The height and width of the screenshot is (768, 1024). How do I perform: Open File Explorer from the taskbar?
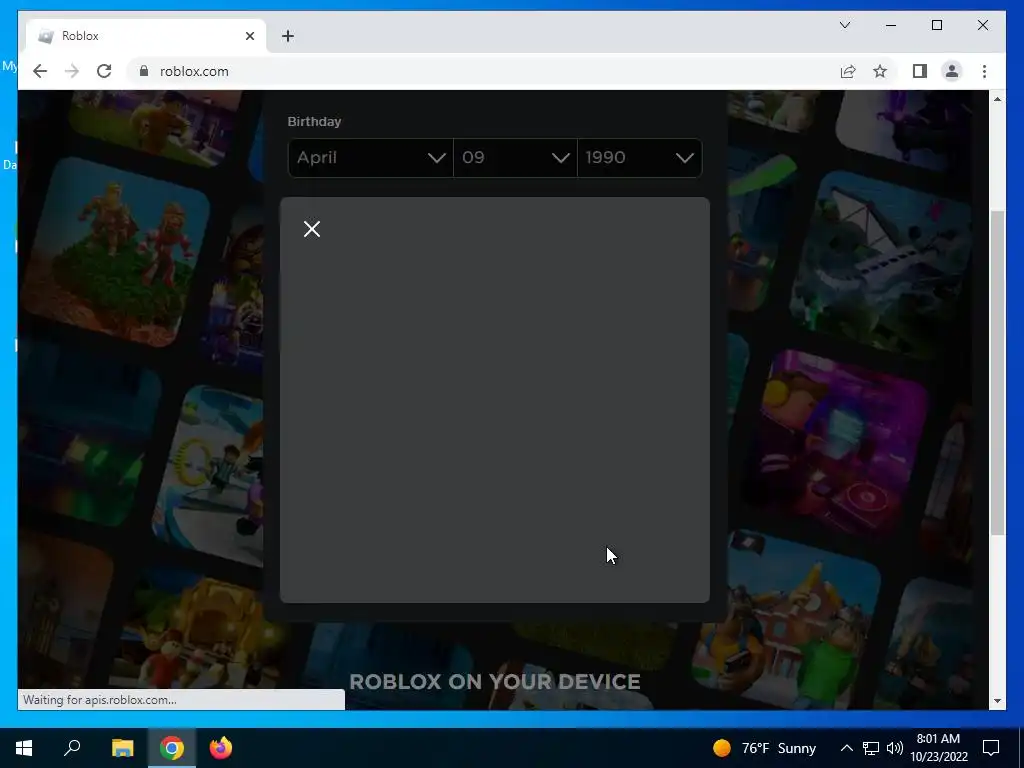[122, 748]
